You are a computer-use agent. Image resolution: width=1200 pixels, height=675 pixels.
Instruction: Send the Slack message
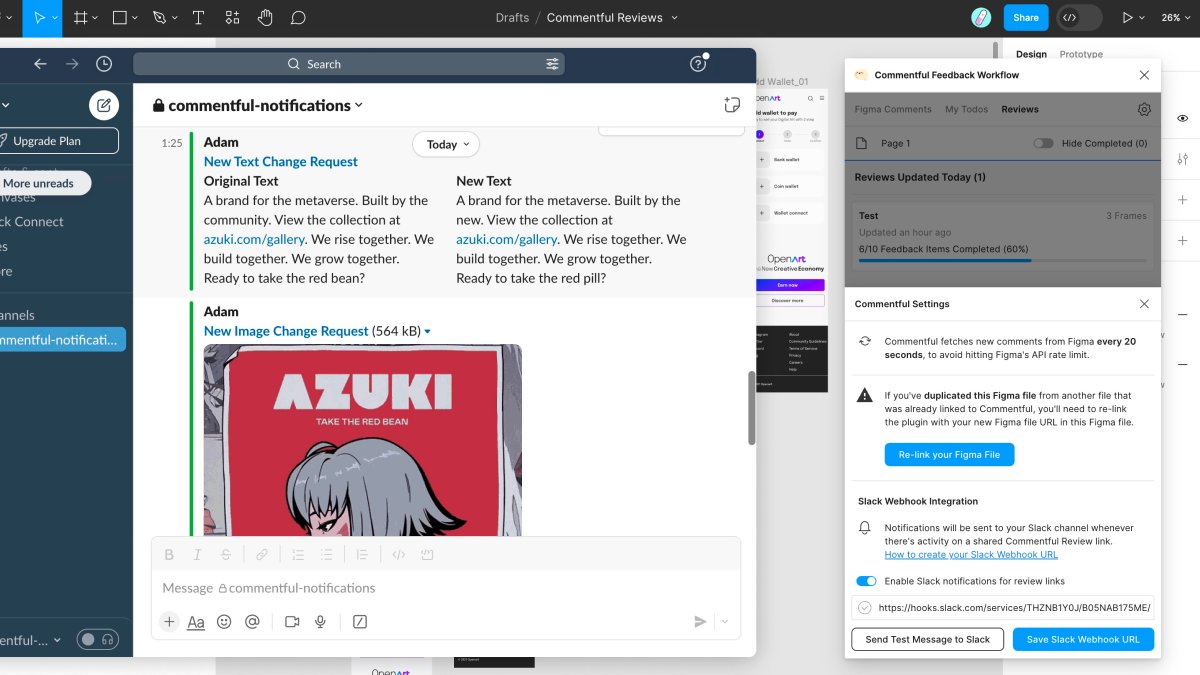pyautogui.click(x=700, y=622)
